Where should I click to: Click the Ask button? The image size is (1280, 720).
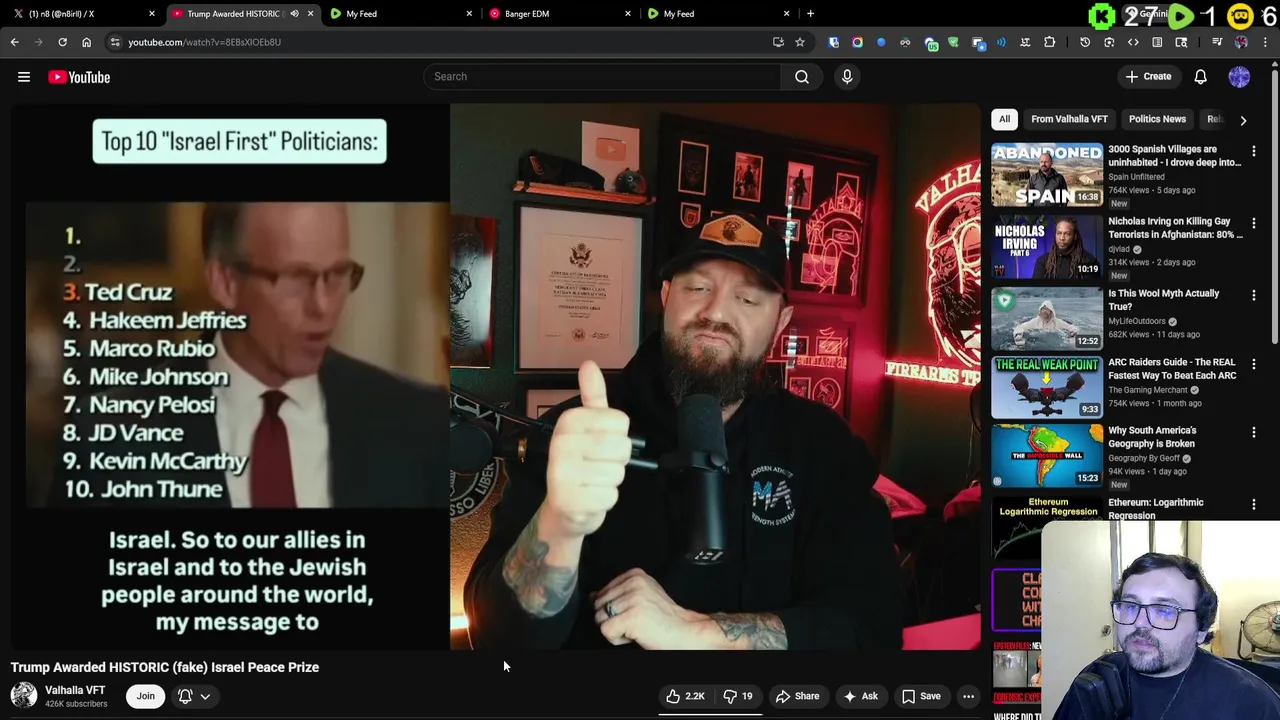click(860, 696)
